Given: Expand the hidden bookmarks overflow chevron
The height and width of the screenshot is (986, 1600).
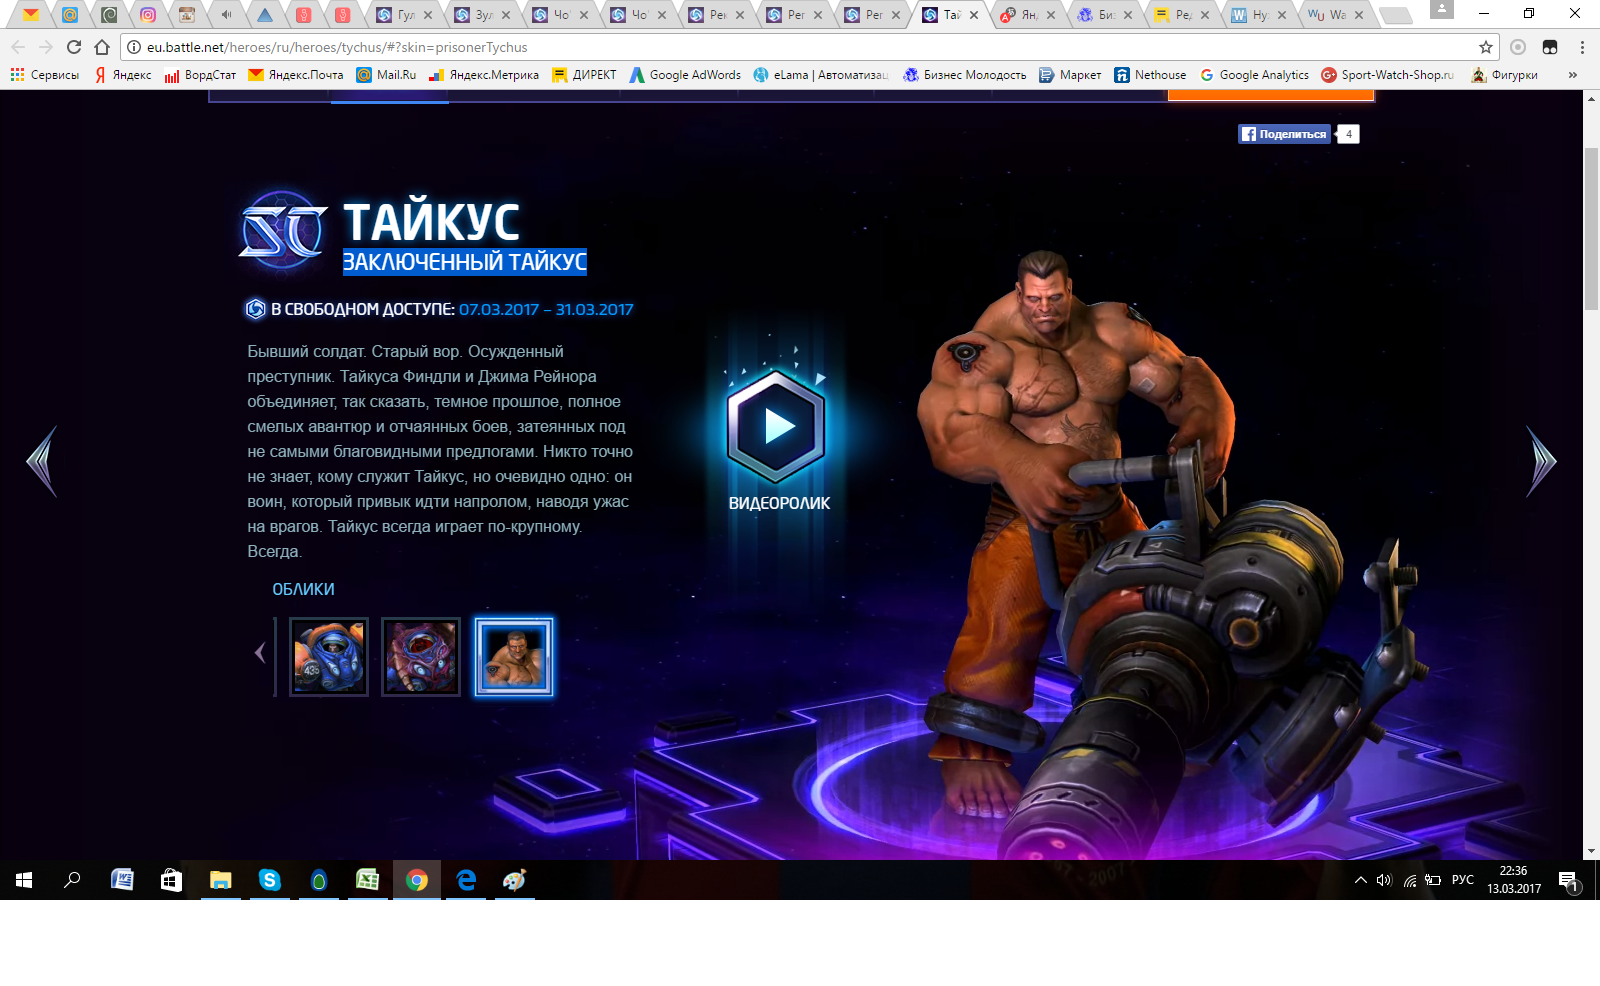Looking at the screenshot, I should tap(1573, 75).
